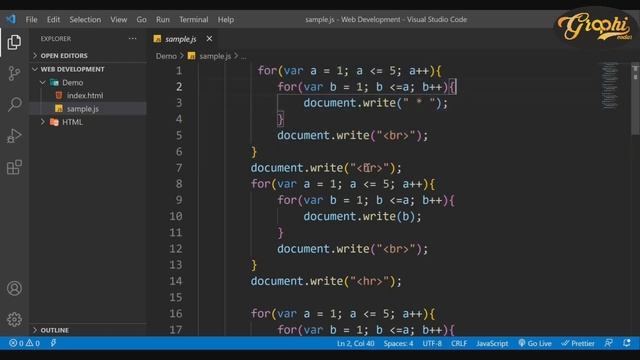Open the Edit menu

(x=53, y=20)
